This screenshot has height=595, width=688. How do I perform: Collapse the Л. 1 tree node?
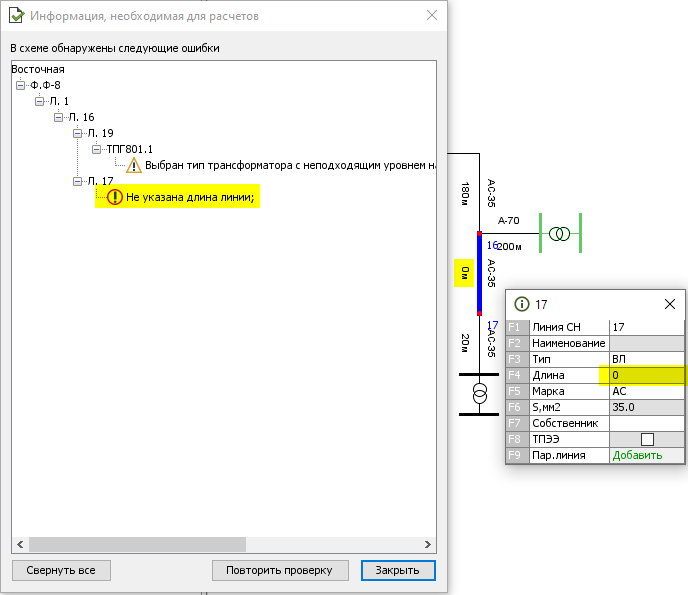point(39,101)
